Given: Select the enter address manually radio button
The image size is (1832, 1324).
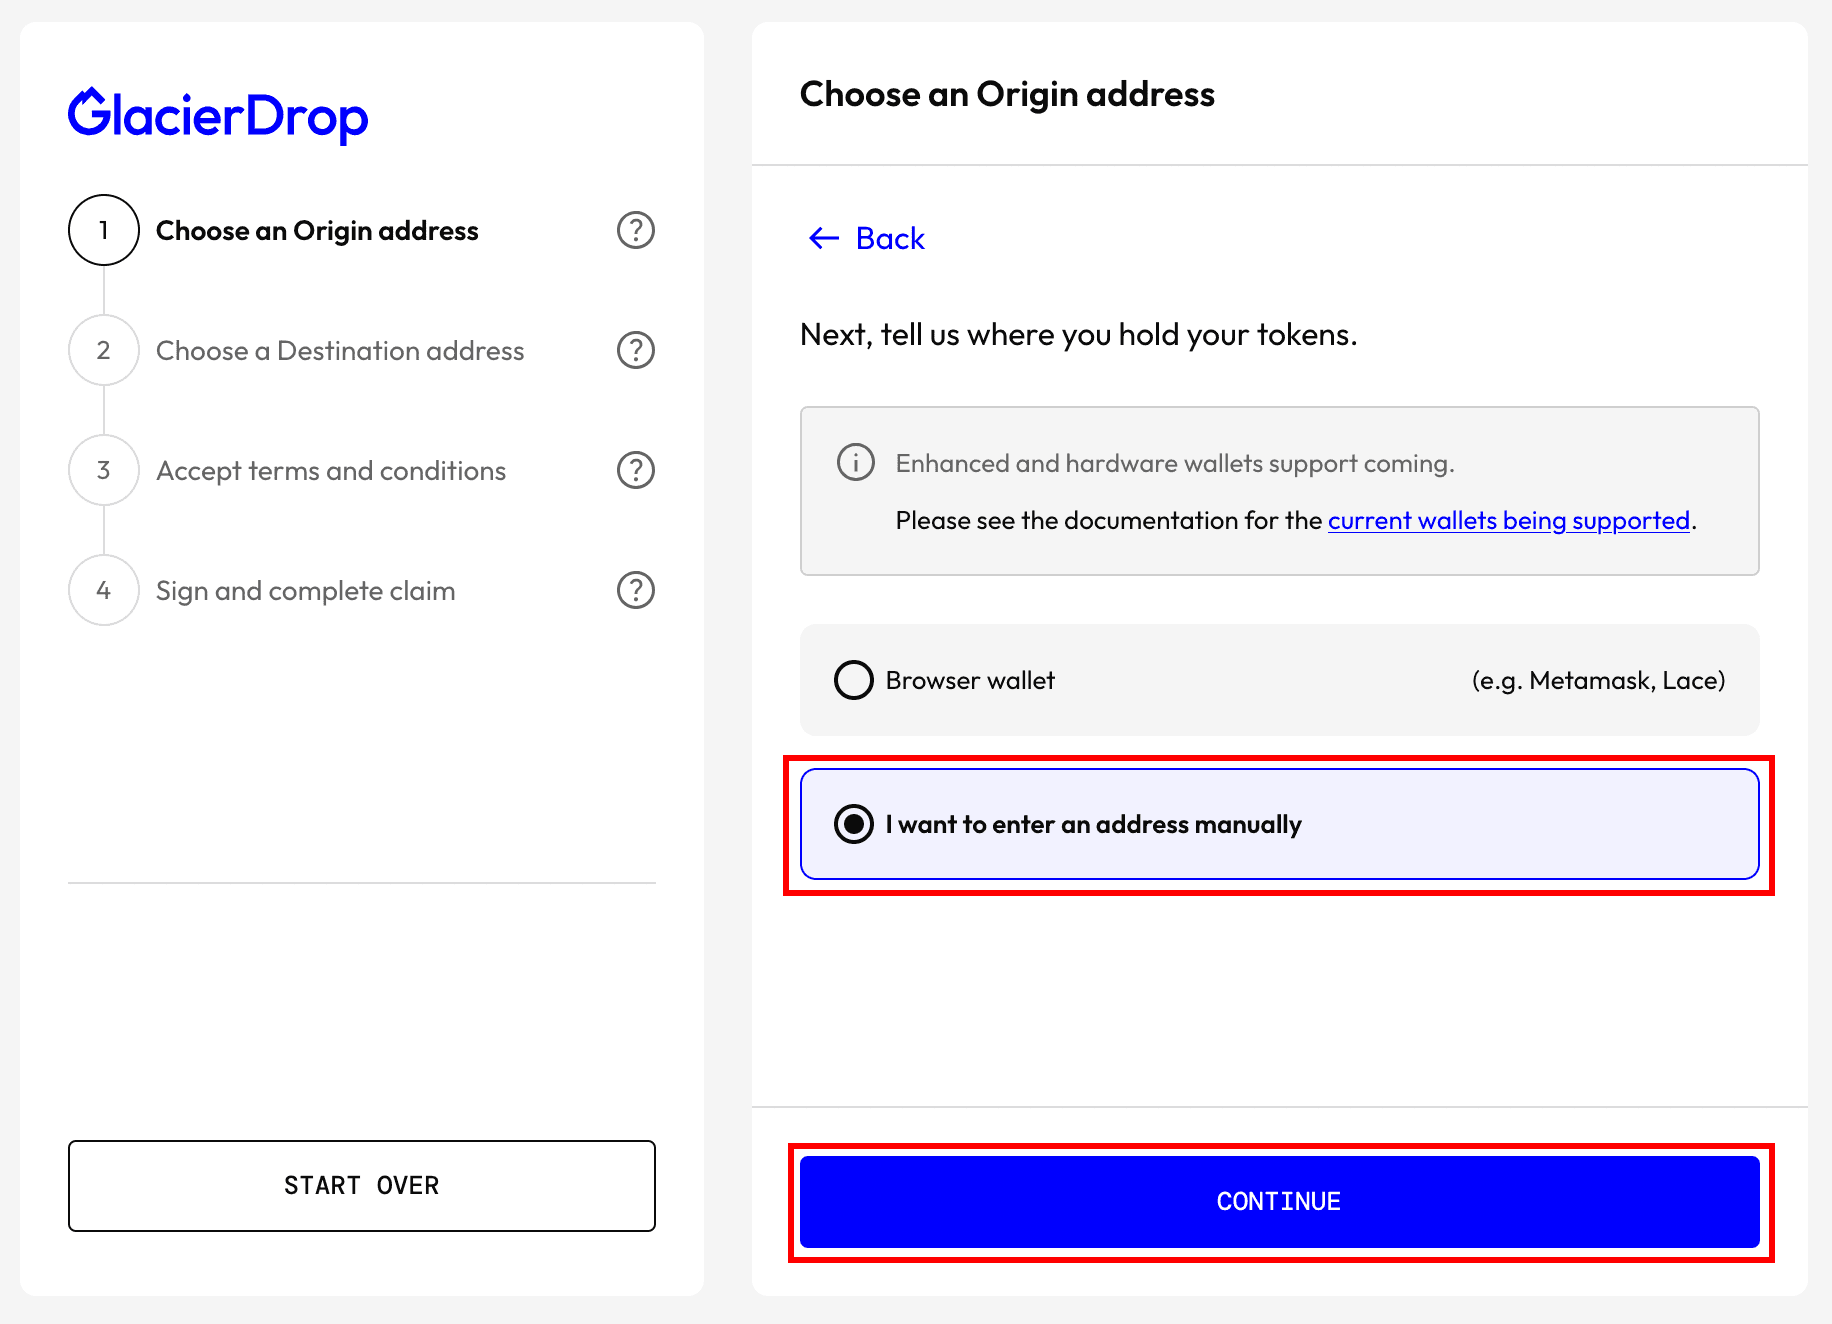Looking at the screenshot, I should [x=854, y=824].
